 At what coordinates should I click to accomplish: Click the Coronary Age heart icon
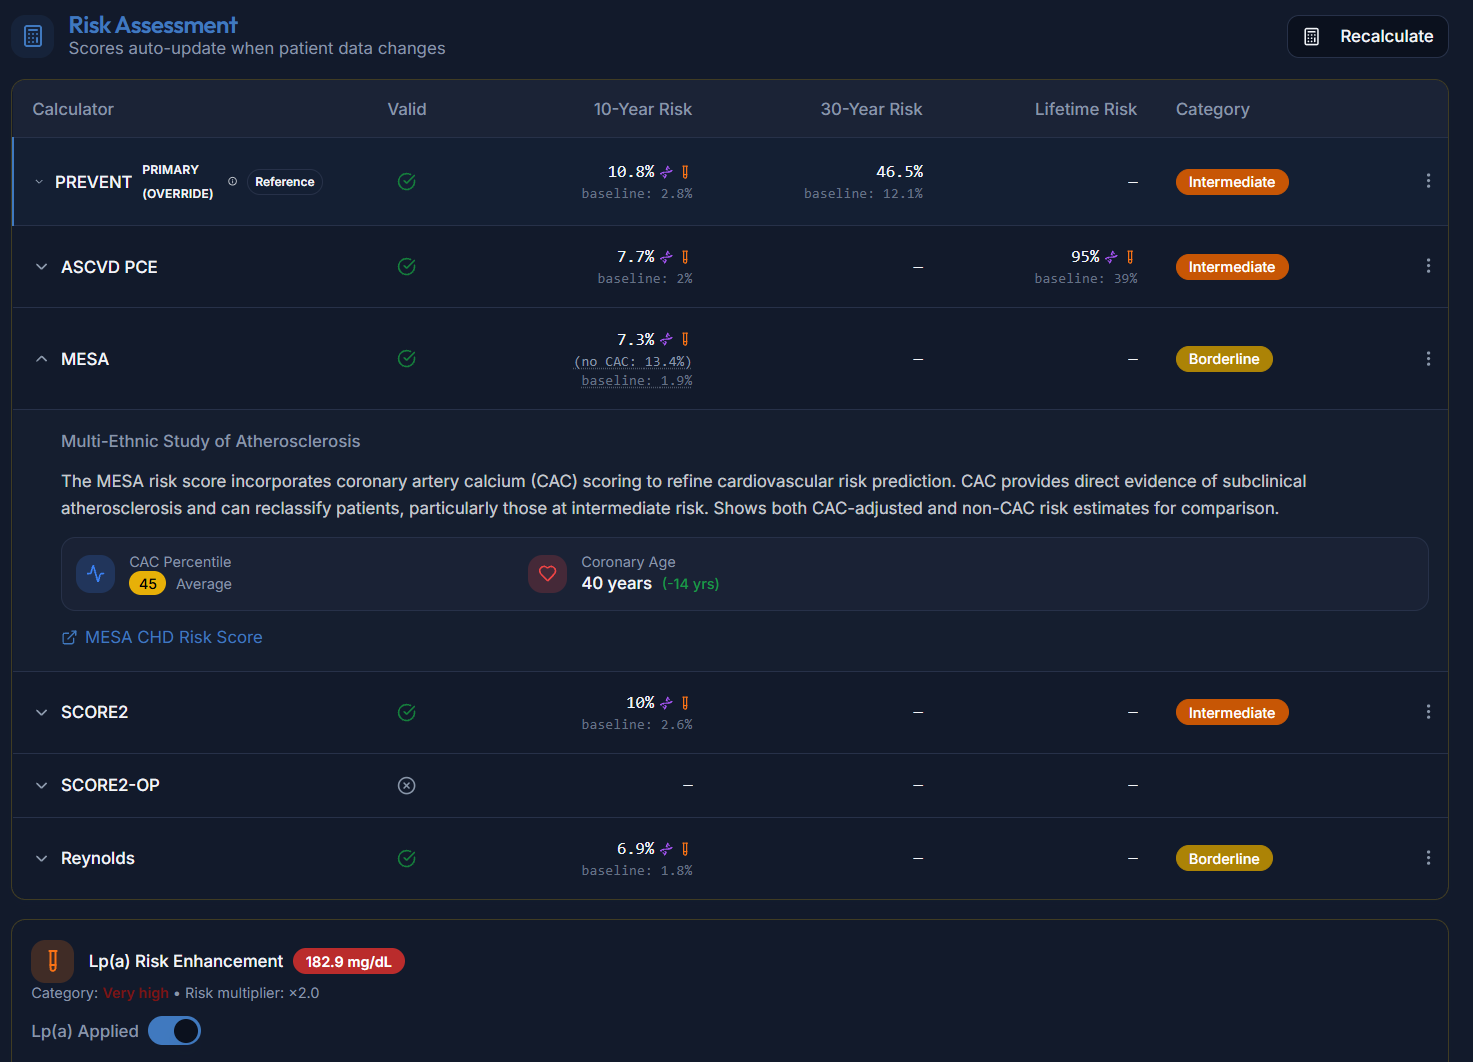pos(547,574)
